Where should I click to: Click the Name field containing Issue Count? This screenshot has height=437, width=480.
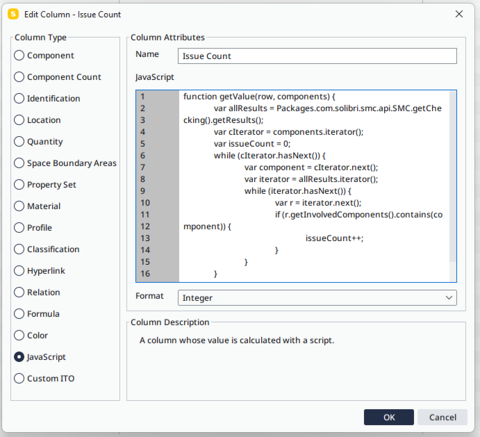pyautogui.click(x=317, y=56)
